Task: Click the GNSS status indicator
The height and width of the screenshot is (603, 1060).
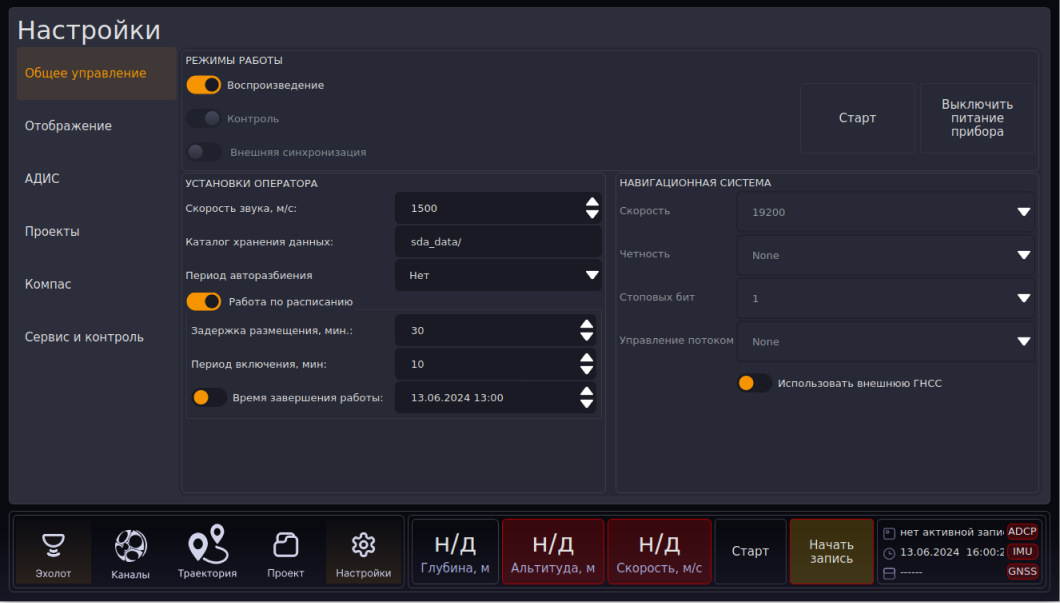Action: coord(1022,572)
